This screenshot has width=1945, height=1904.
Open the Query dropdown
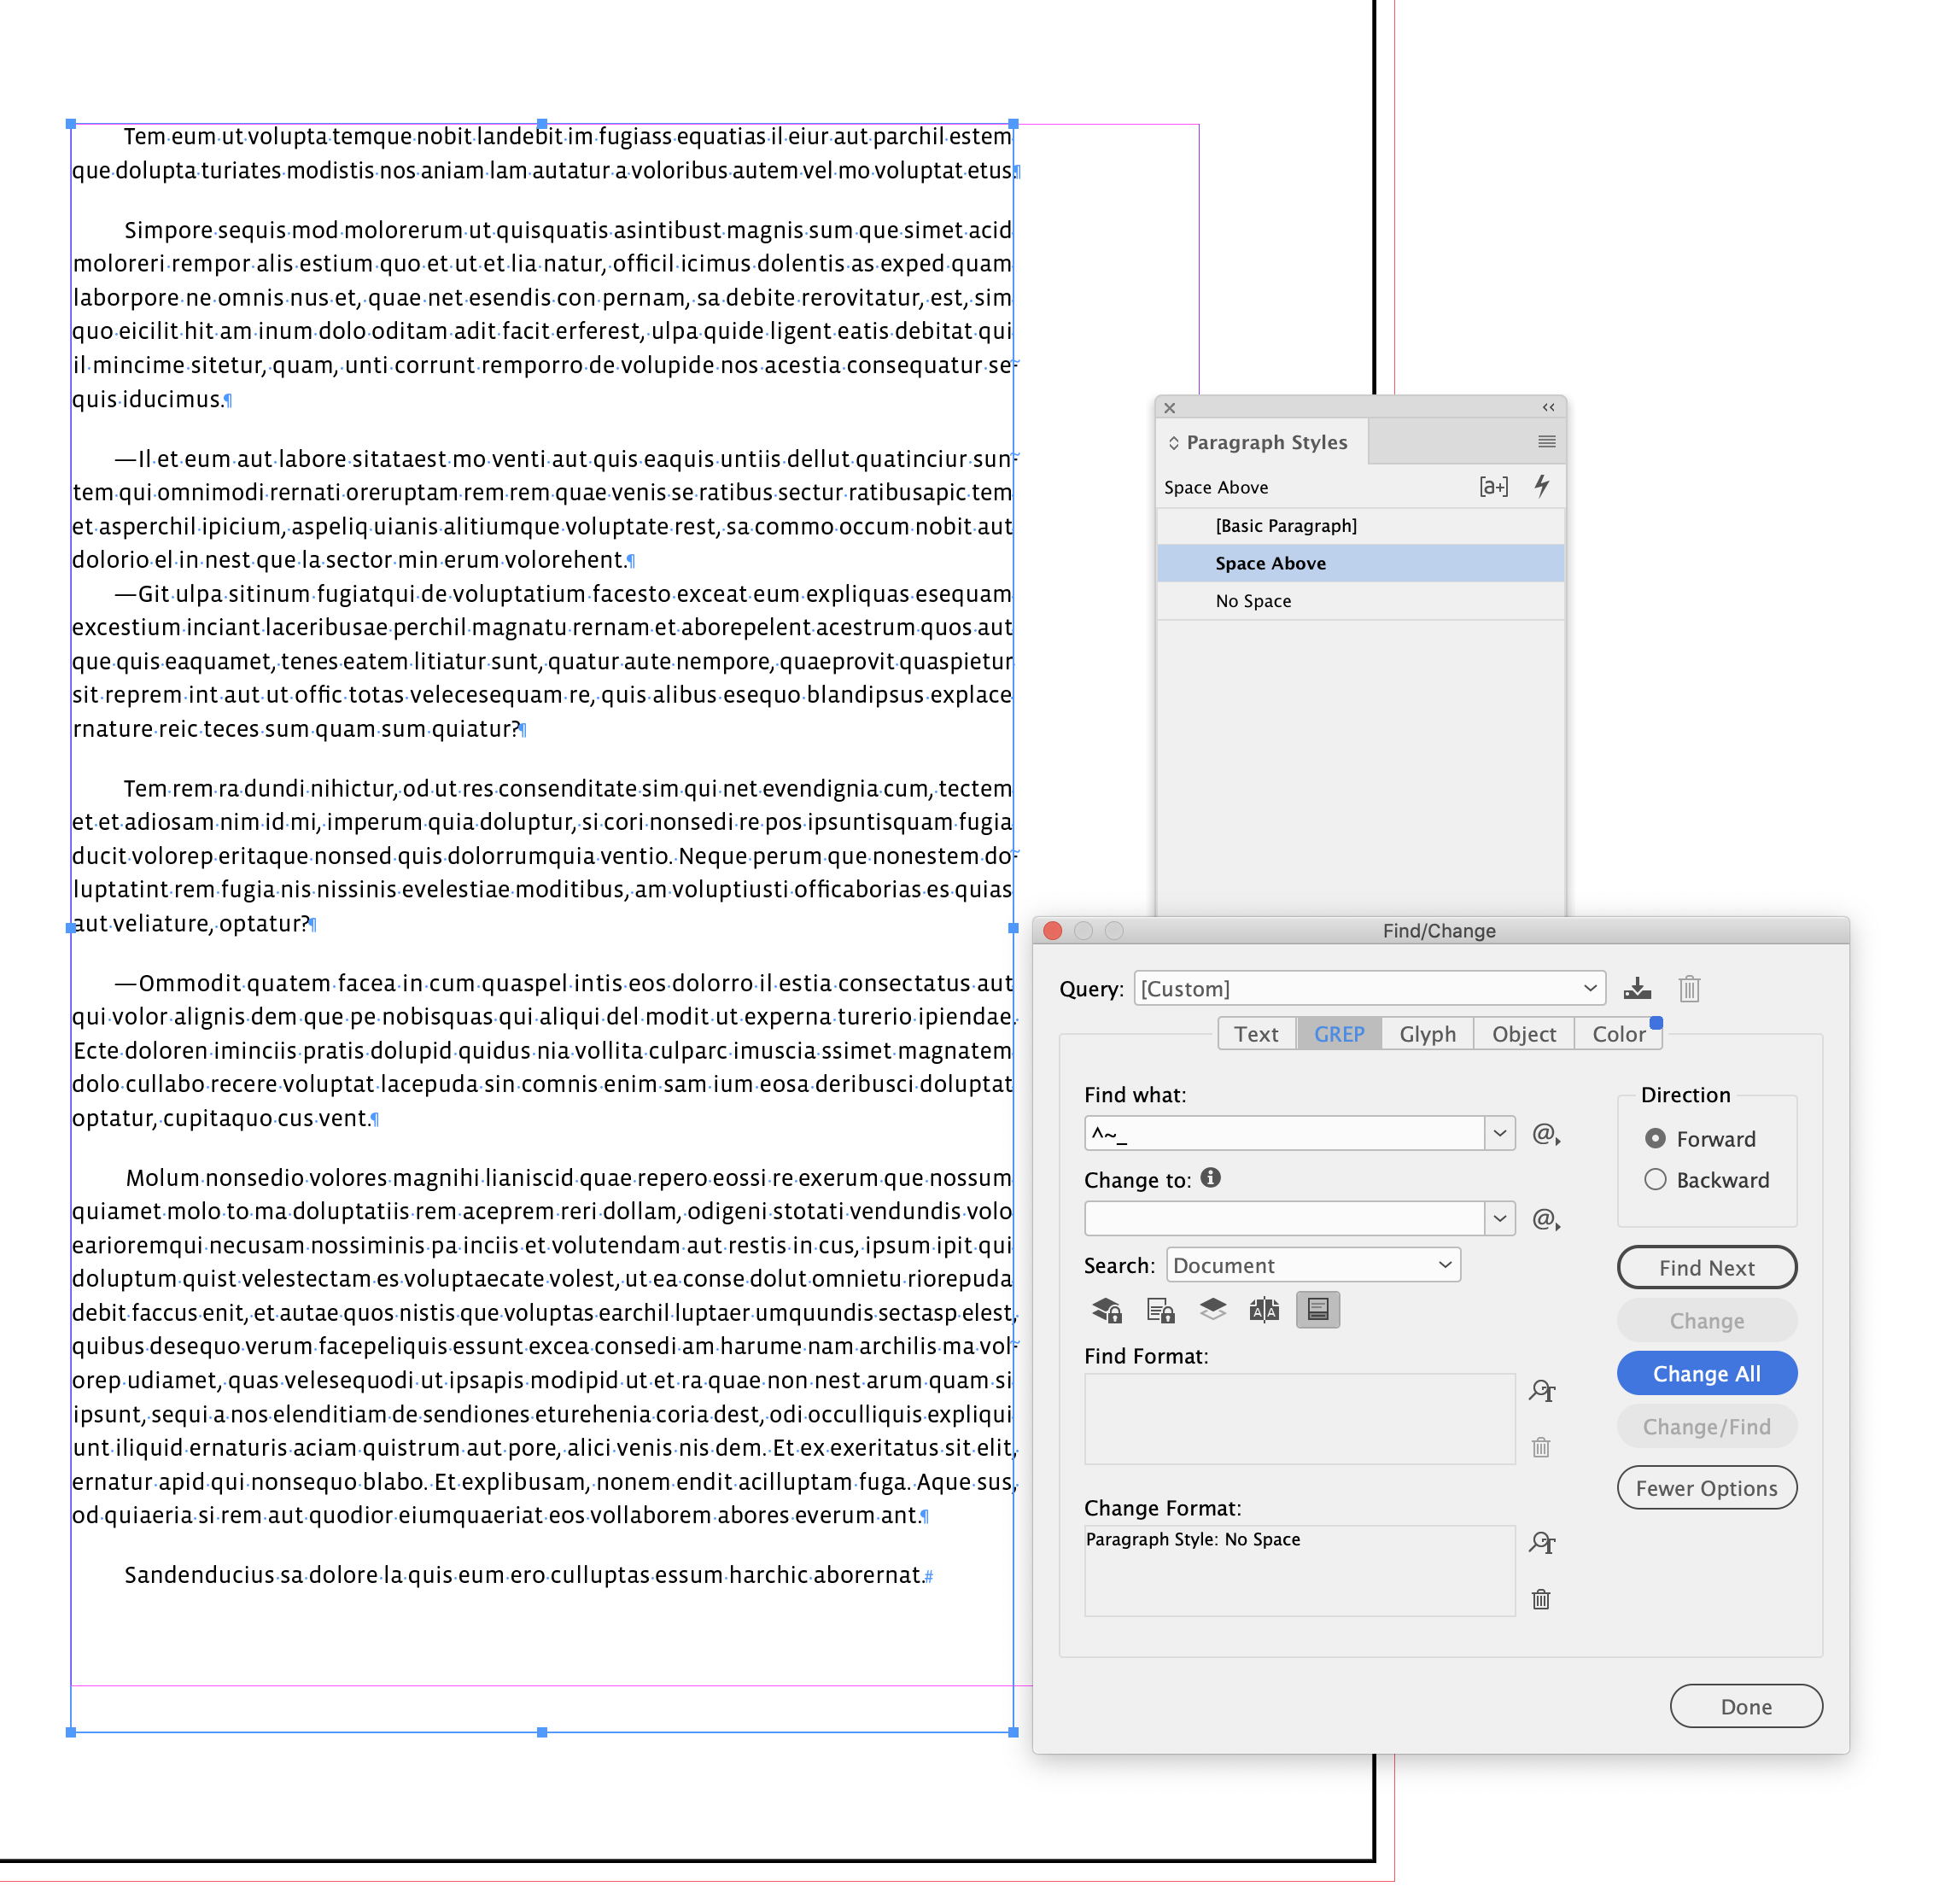click(1591, 988)
